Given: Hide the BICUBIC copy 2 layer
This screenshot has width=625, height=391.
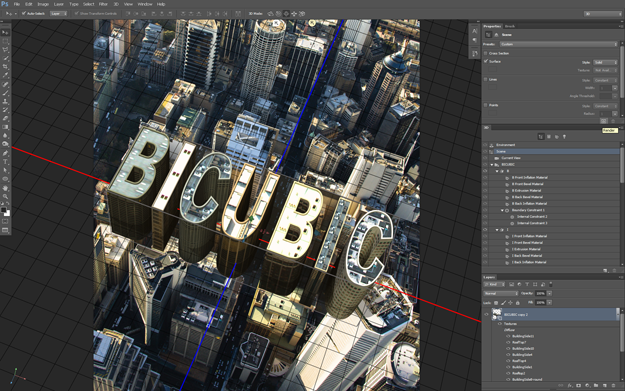Looking at the screenshot, I should click(x=486, y=314).
